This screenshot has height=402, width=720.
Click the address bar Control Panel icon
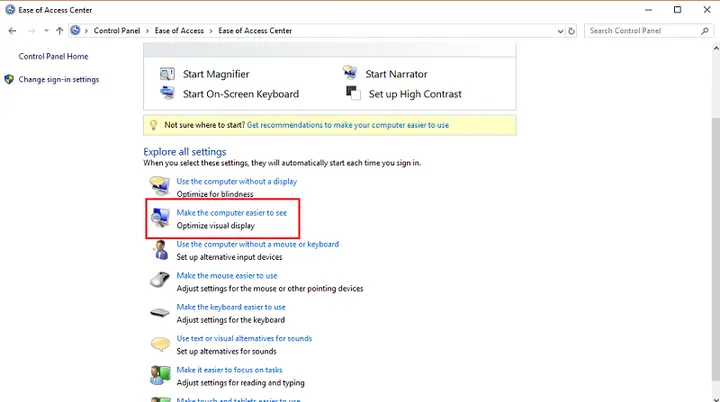(75, 30)
